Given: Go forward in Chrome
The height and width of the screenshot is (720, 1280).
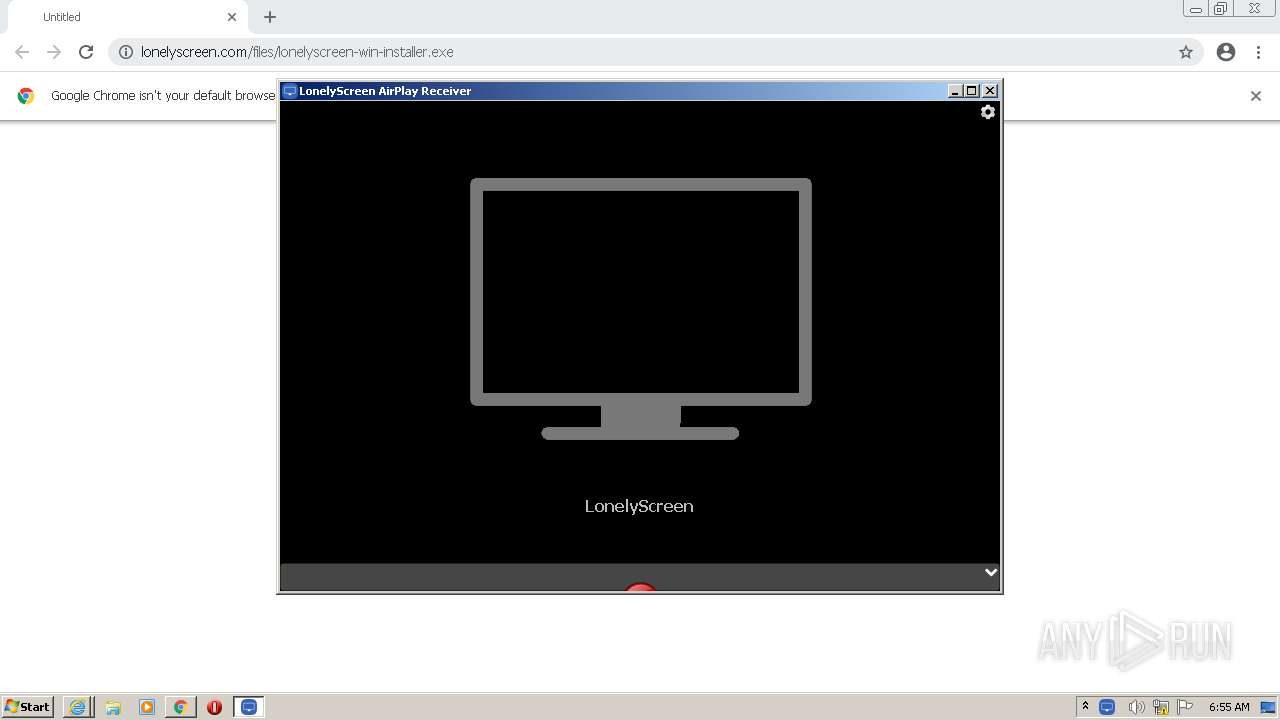Looking at the screenshot, I should click(x=54, y=52).
